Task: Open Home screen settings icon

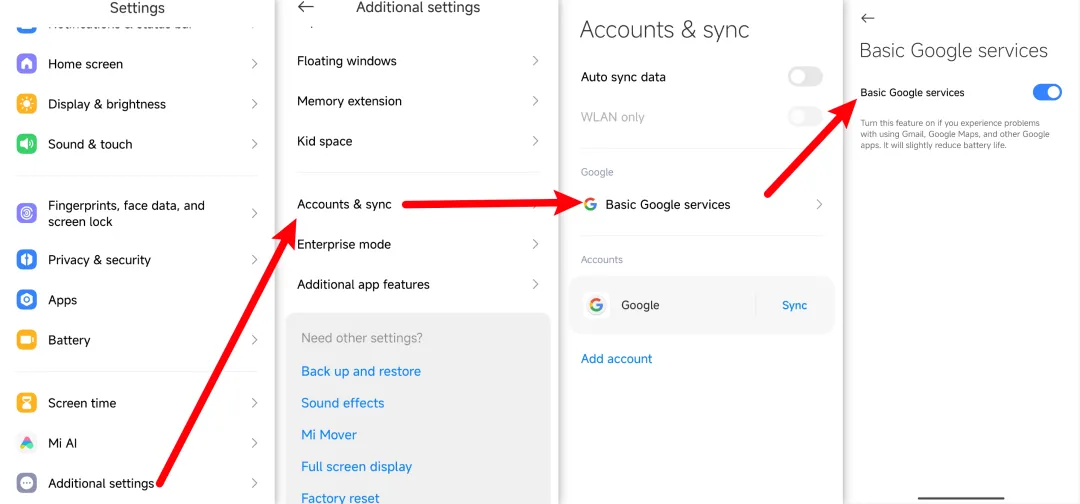Action: (27, 64)
